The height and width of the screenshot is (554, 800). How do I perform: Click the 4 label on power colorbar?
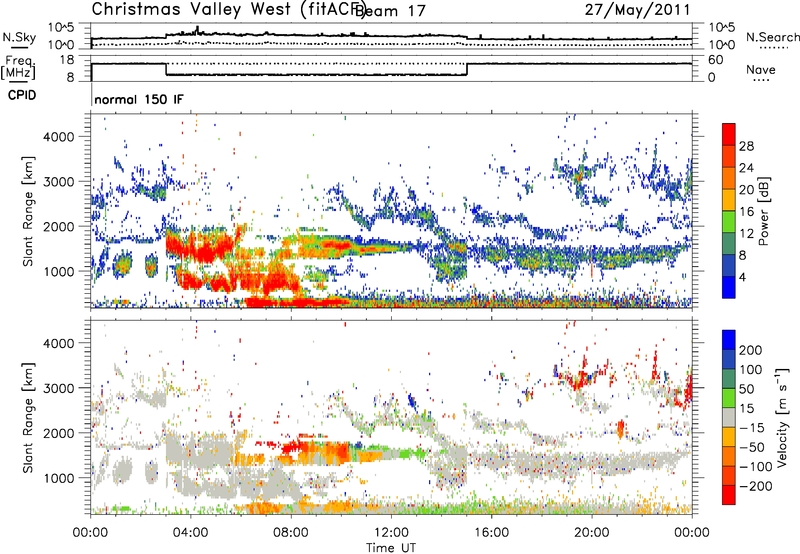(x=742, y=277)
